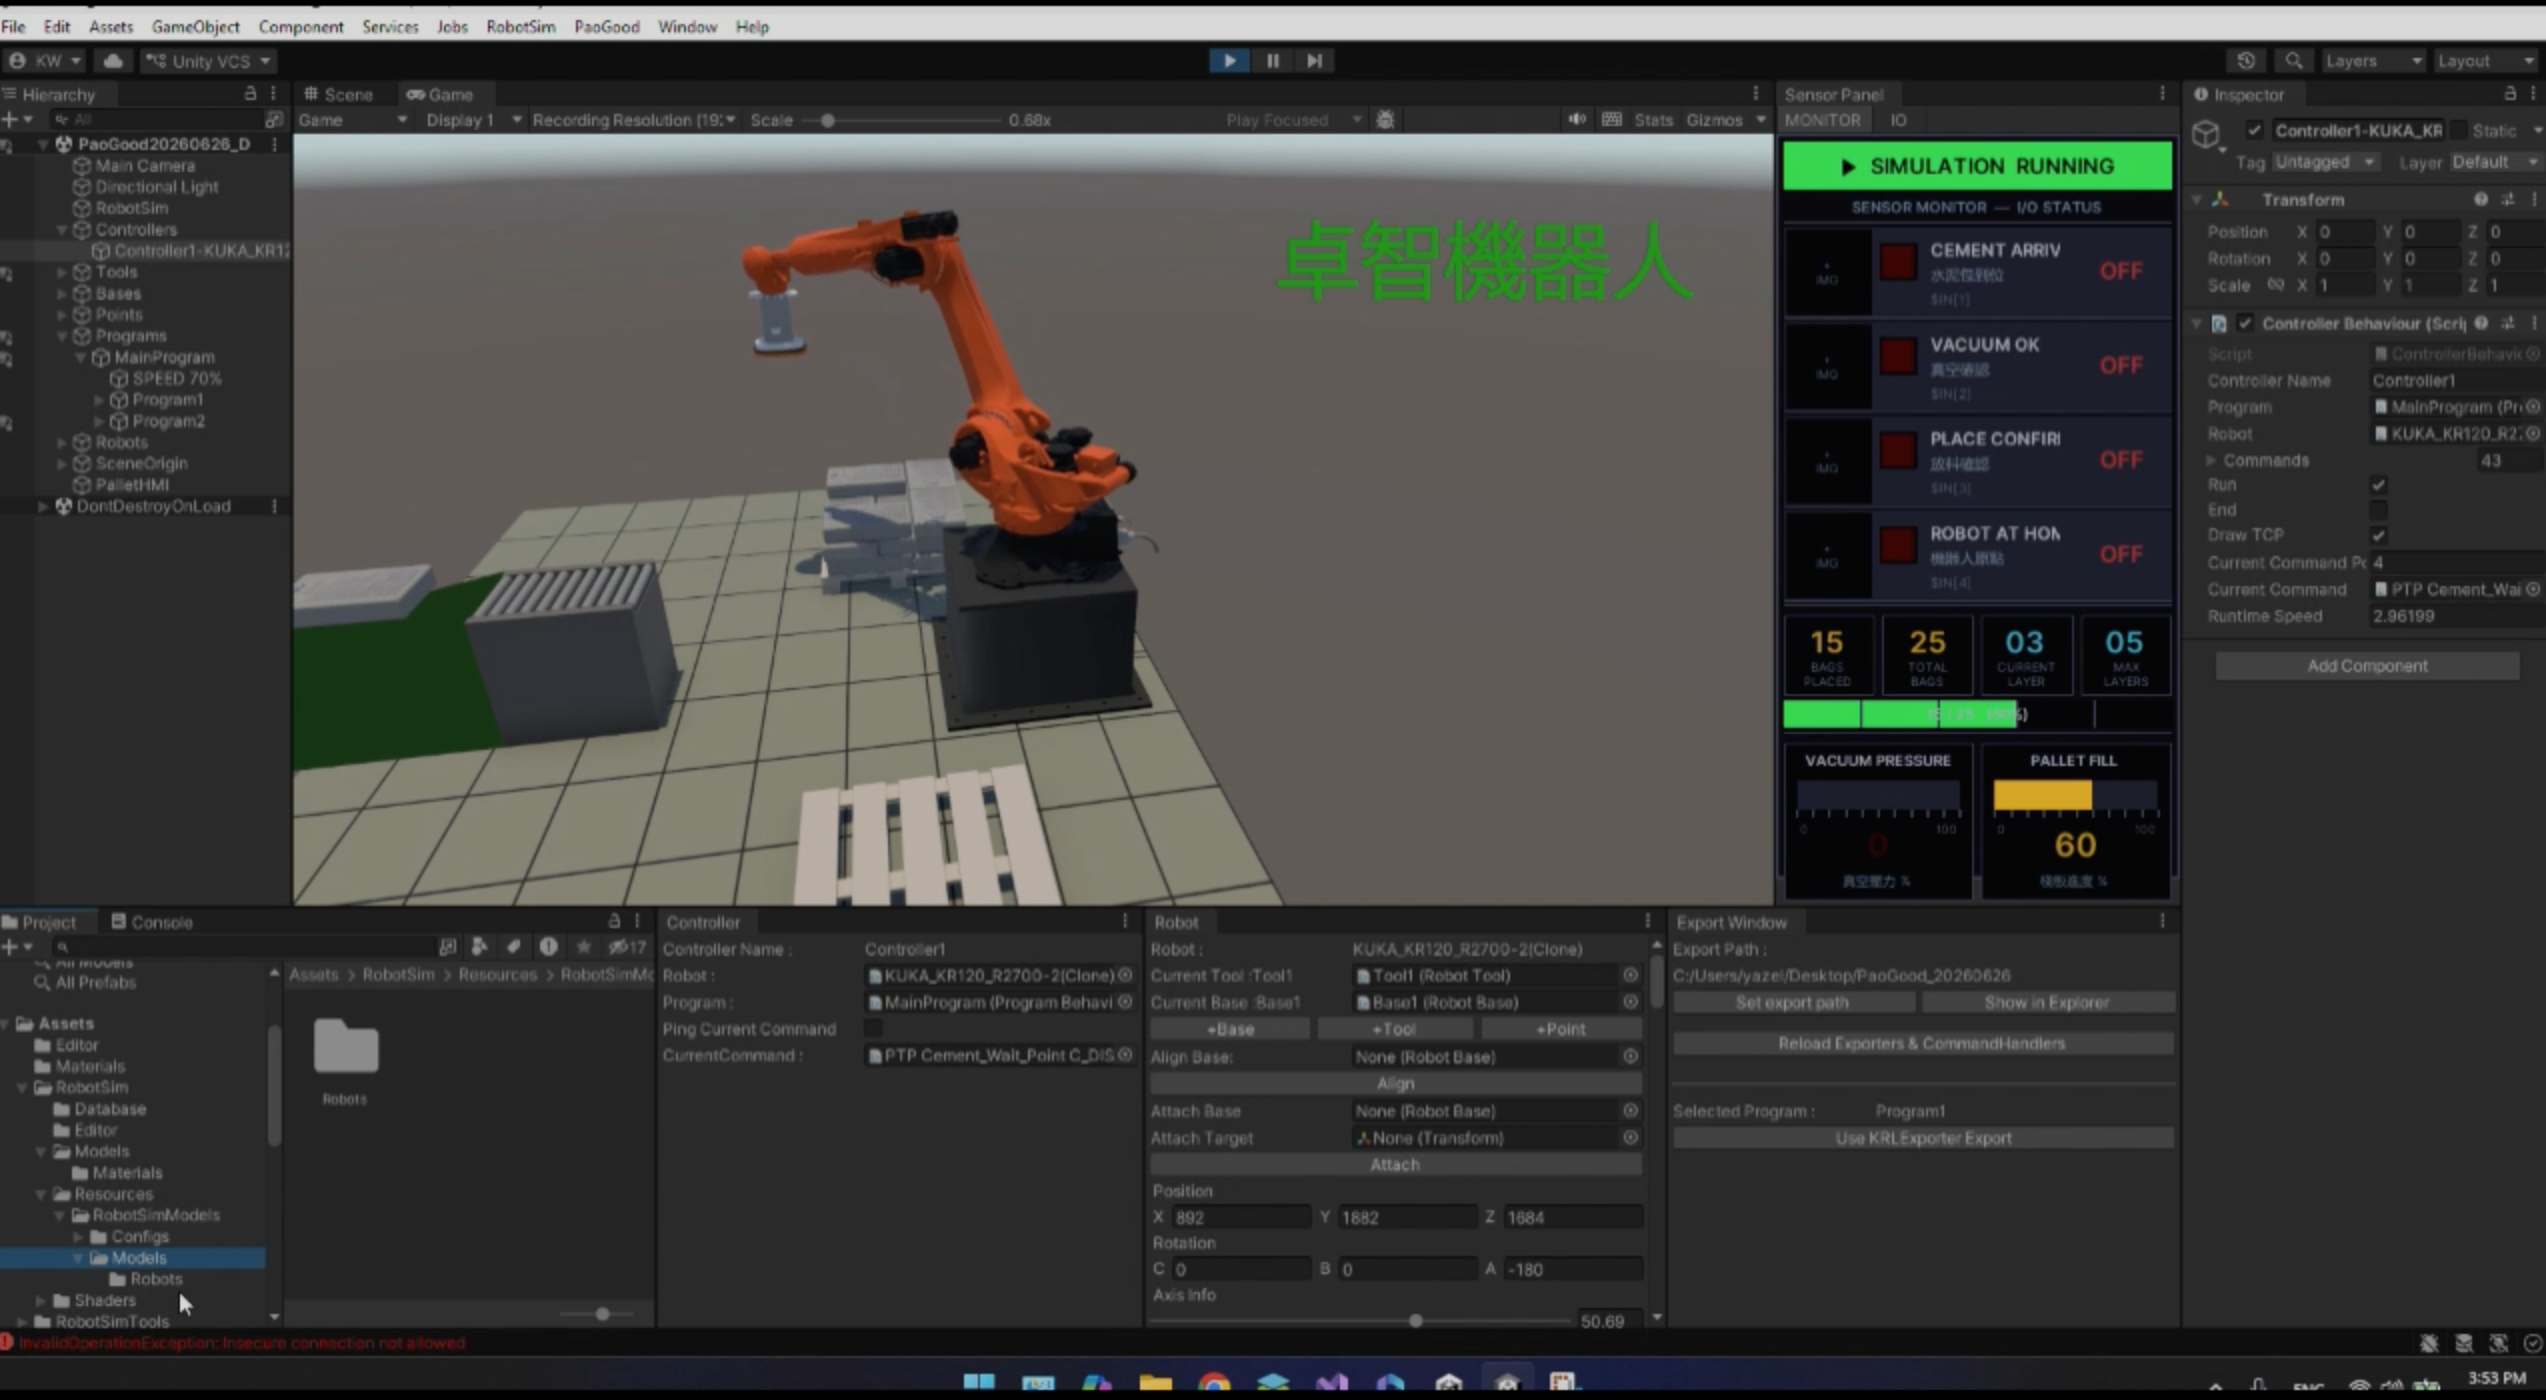The height and width of the screenshot is (1400, 2546).
Task: Click the Project favorites star icon
Action: (x=583, y=946)
